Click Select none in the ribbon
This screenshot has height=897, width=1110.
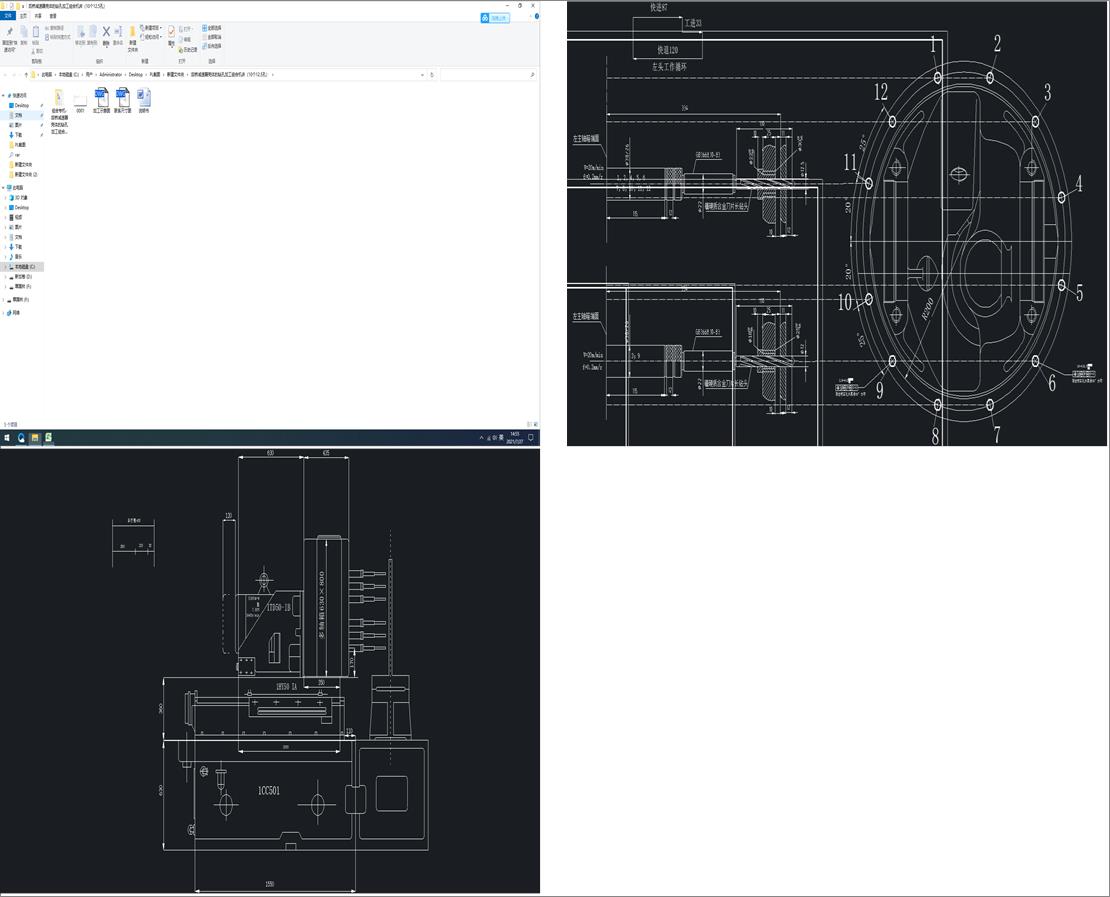click(x=212, y=37)
